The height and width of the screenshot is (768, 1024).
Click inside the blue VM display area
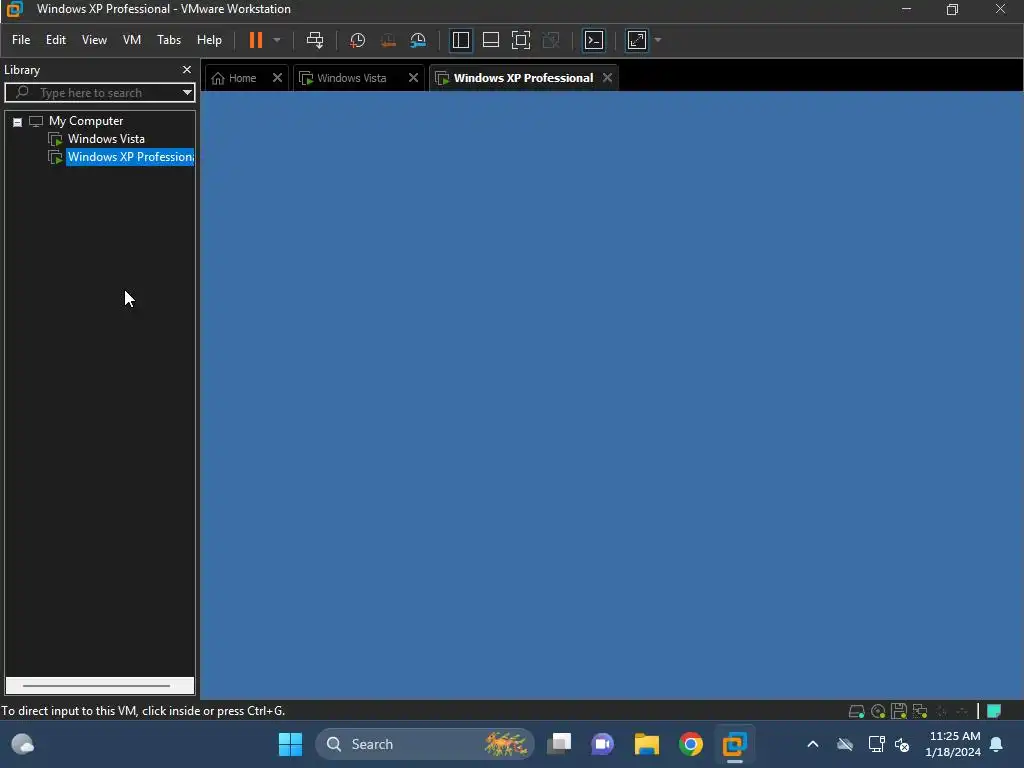point(611,395)
